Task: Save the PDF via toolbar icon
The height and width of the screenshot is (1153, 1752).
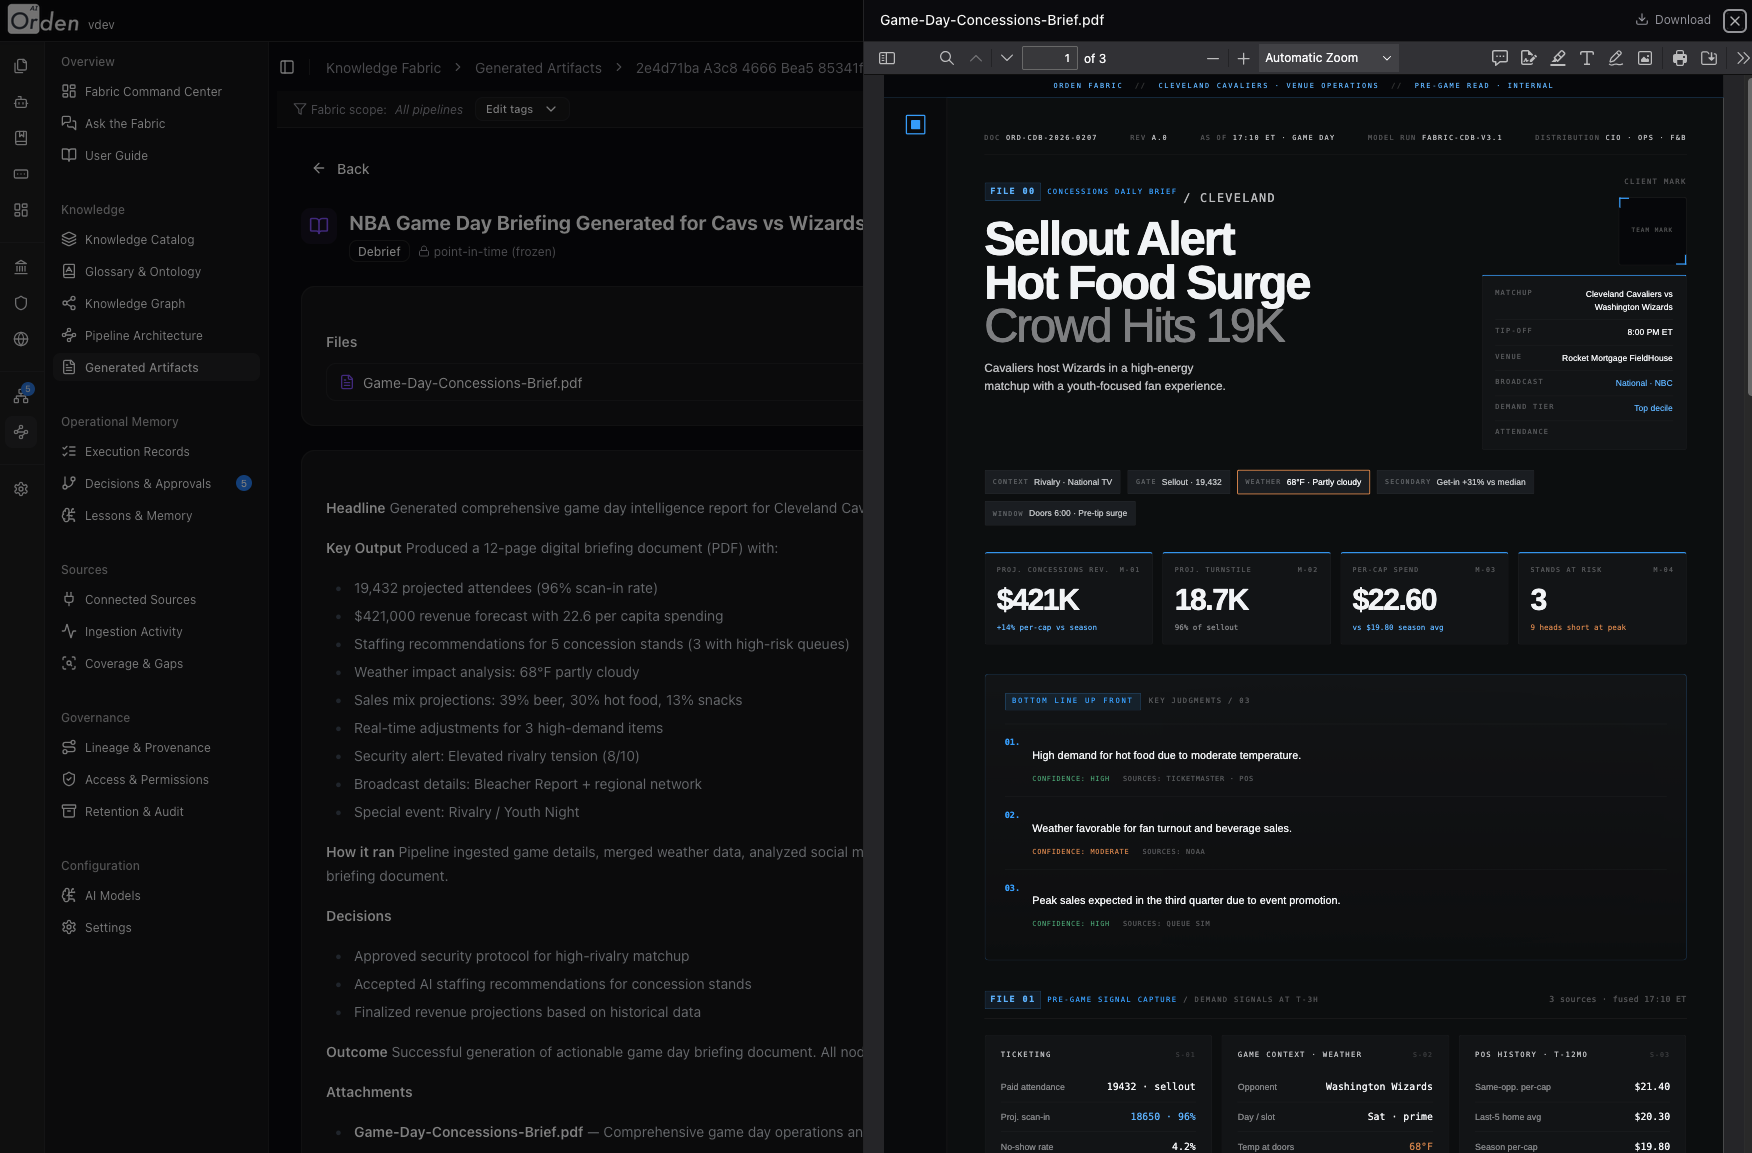Action: point(1709,58)
